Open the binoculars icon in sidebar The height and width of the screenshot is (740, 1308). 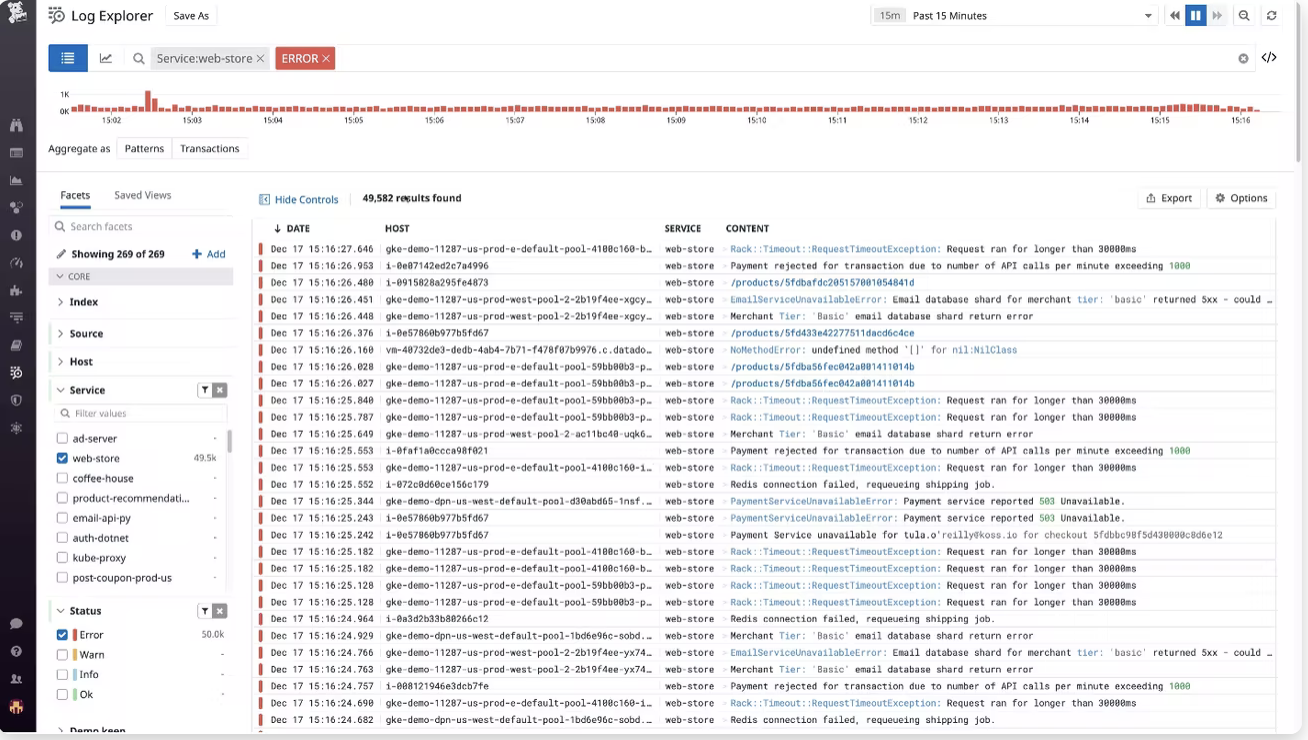coord(16,126)
